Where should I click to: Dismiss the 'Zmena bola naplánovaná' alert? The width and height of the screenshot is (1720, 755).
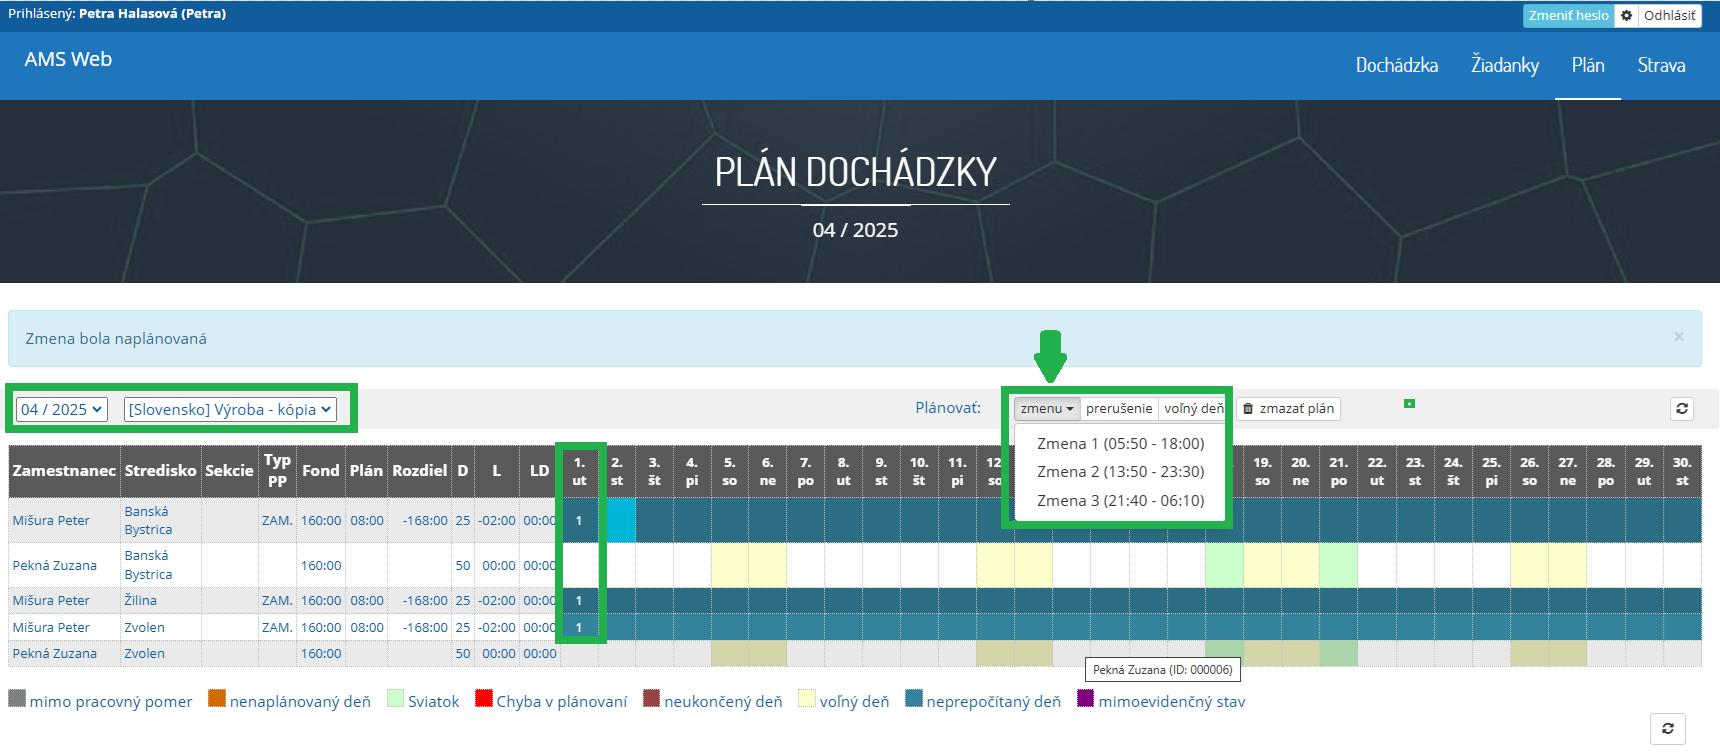(x=1679, y=337)
